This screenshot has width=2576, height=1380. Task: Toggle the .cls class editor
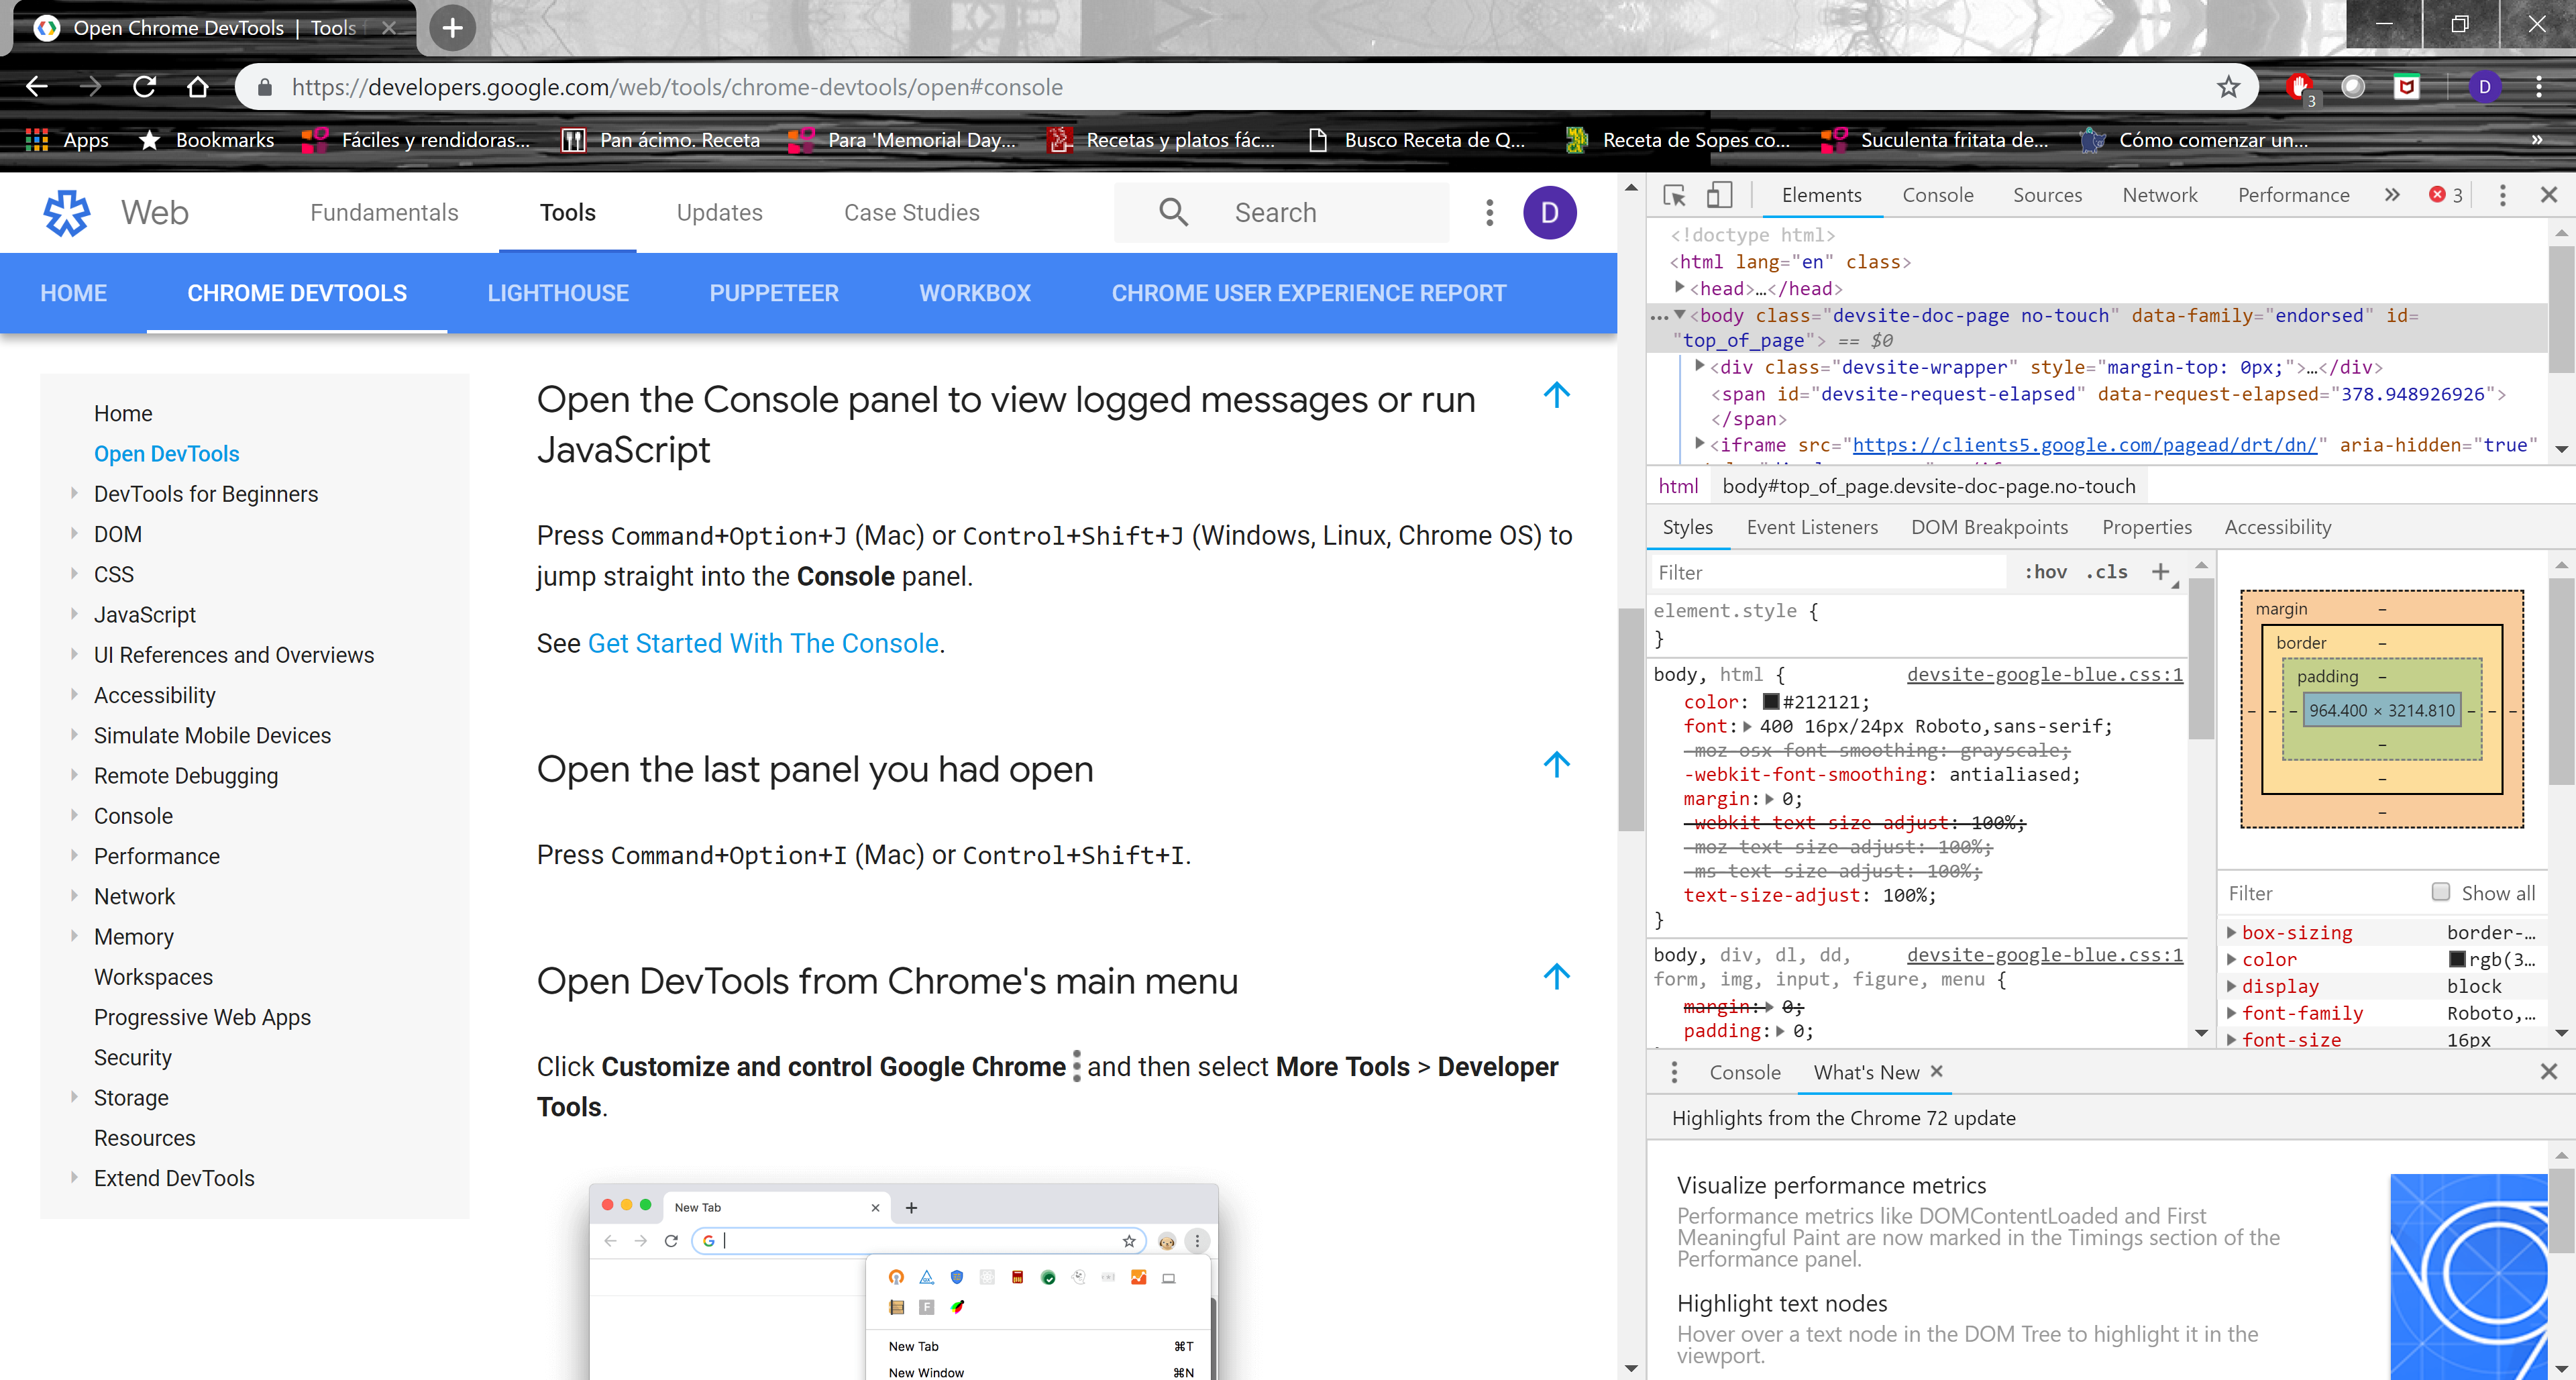[2107, 572]
